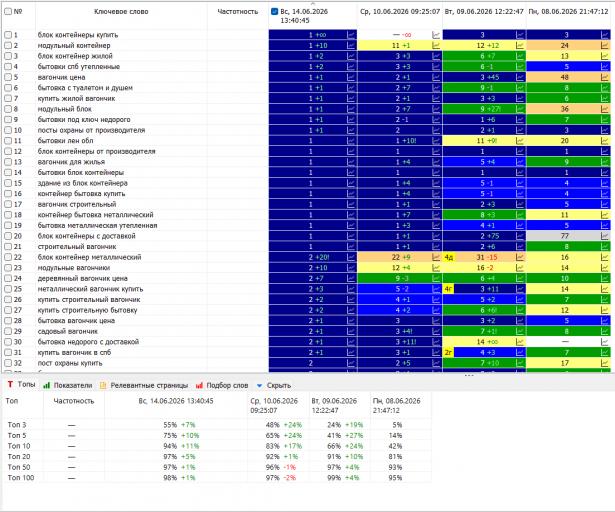This screenshot has width=615, height=512.
Task: Open chart icon for 'модульный контейнер' in 10.06 column
Action: pos(436,46)
